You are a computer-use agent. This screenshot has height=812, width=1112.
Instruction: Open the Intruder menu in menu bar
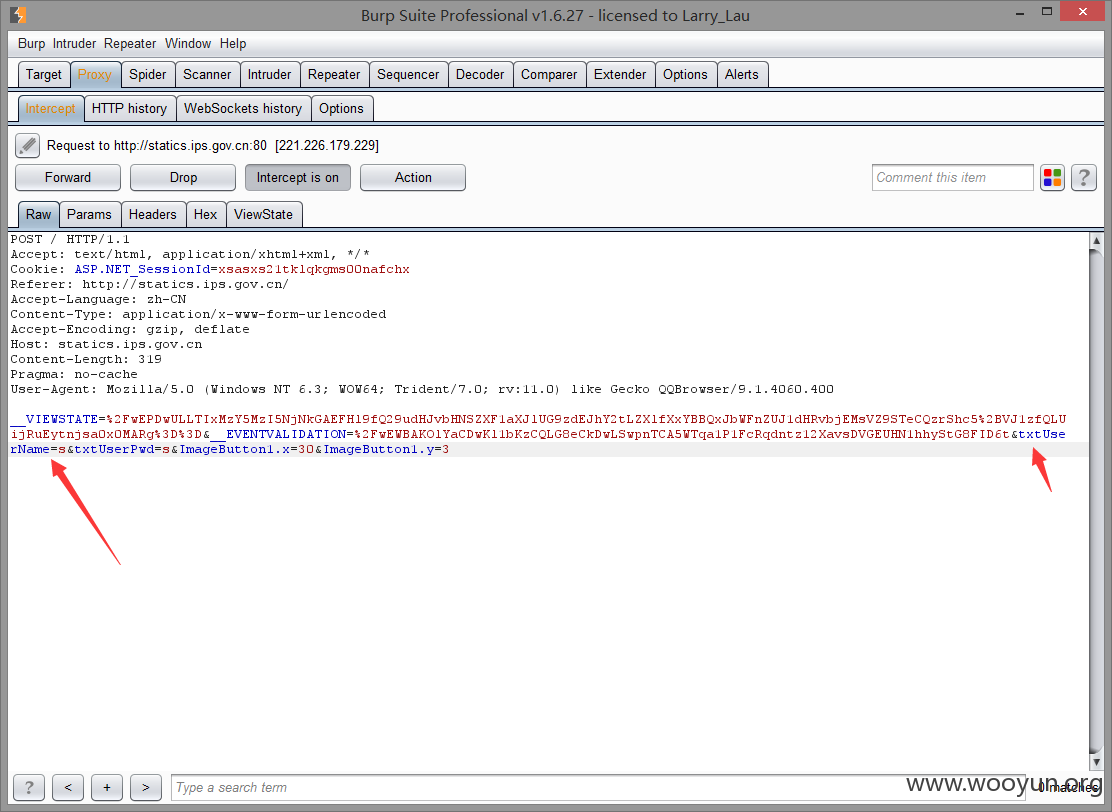74,43
